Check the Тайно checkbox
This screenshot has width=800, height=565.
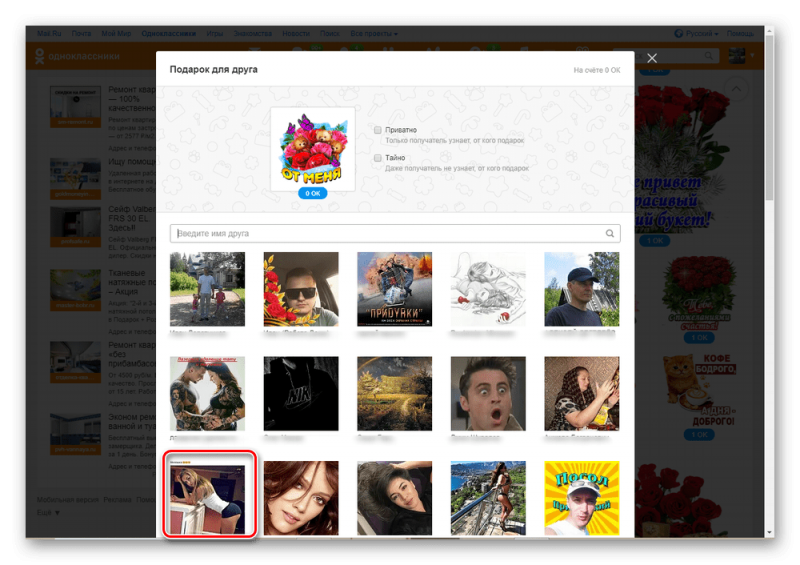pyautogui.click(x=378, y=158)
